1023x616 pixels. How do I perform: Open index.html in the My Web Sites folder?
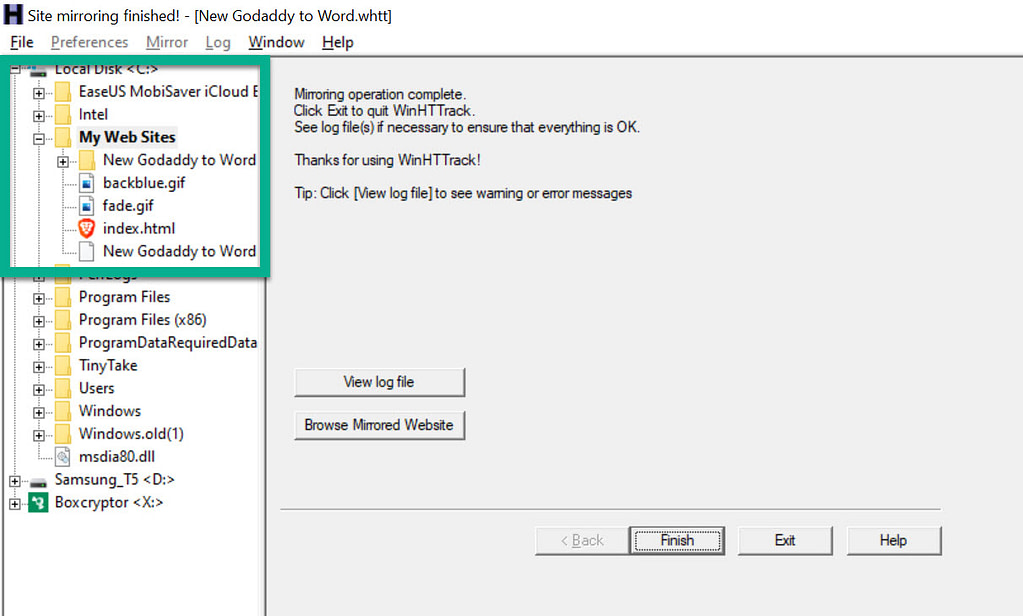[x=140, y=228]
